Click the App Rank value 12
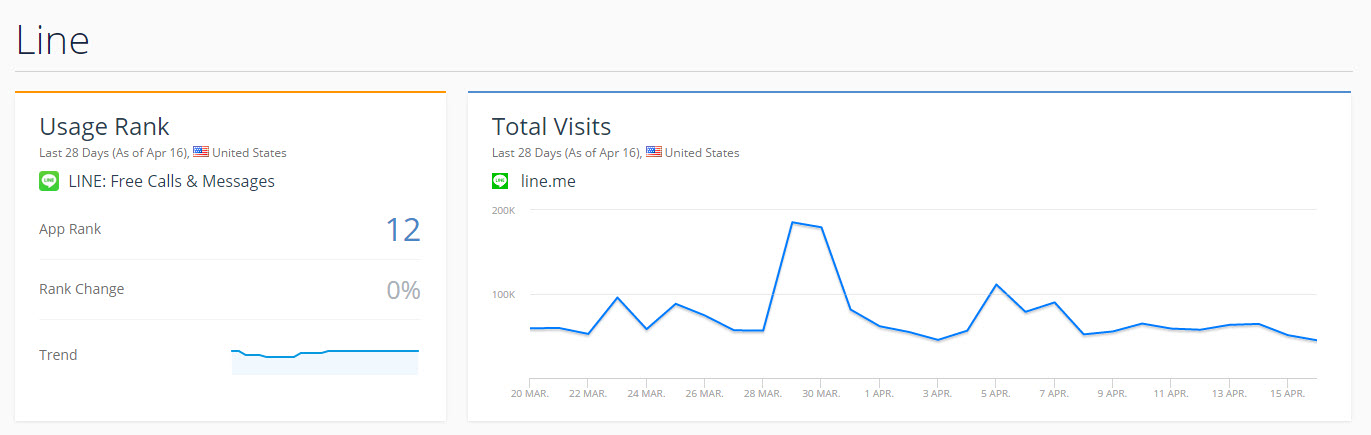This screenshot has height=435, width=1371. pyautogui.click(x=403, y=230)
